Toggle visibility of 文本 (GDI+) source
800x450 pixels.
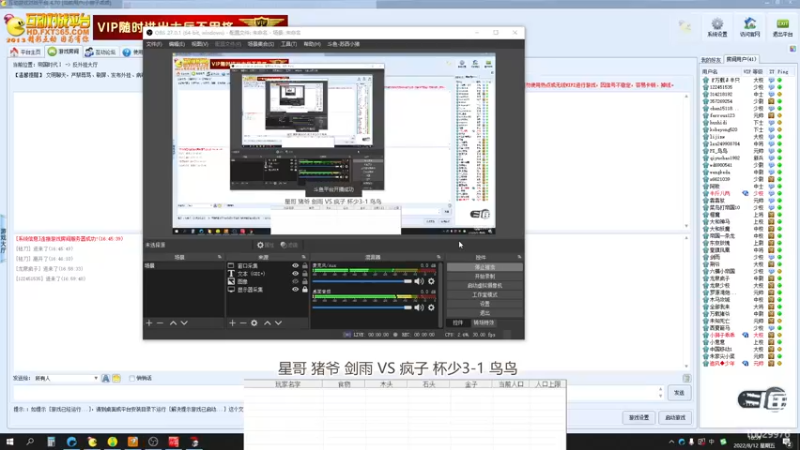(x=295, y=273)
